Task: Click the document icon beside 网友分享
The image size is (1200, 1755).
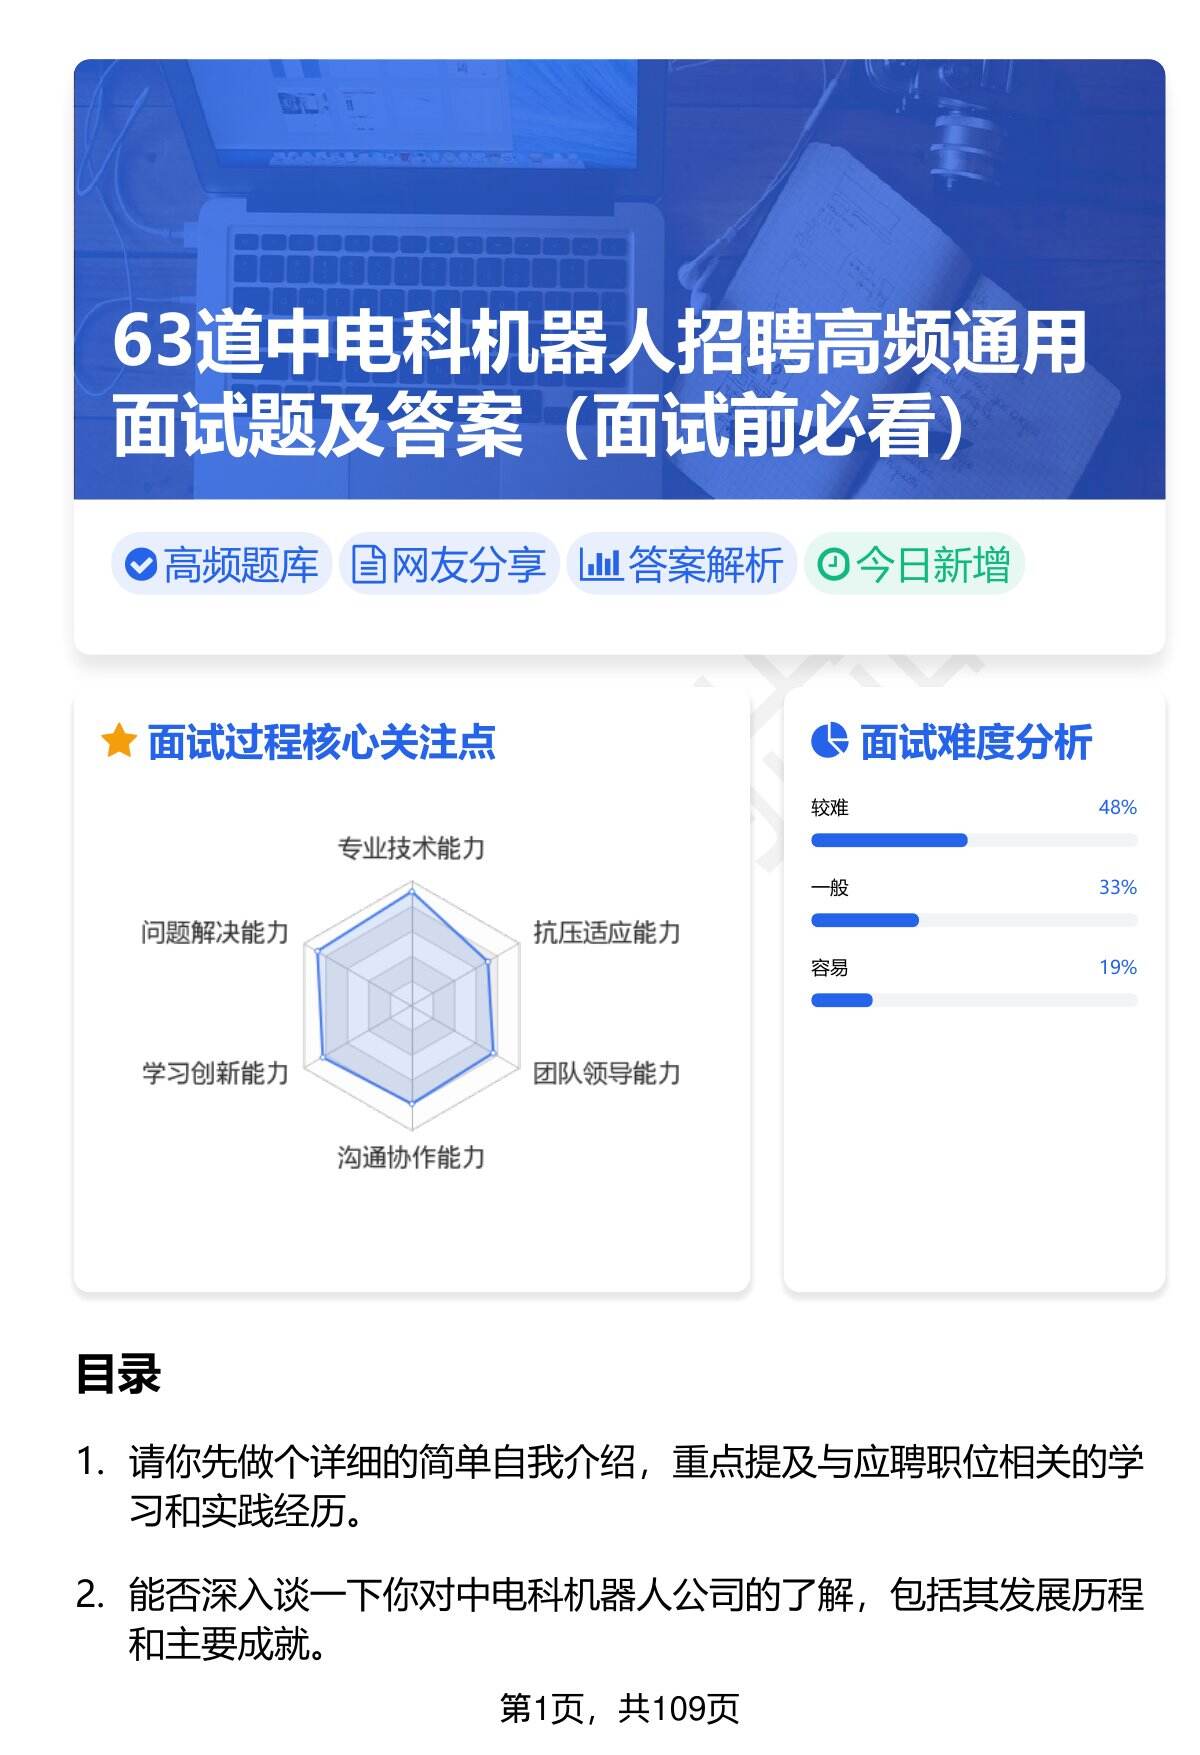Action: pyautogui.click(x=368, y=565)
